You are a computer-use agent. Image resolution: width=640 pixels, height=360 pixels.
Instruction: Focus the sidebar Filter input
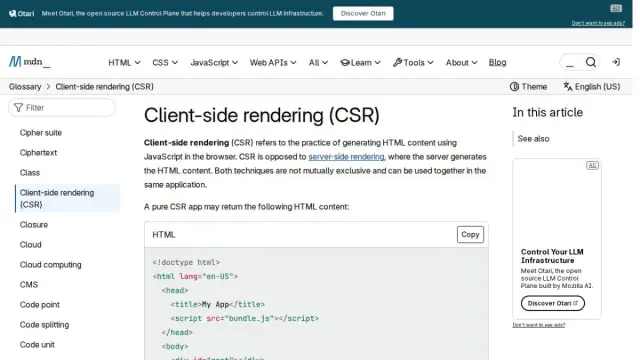tap(62, 108)
